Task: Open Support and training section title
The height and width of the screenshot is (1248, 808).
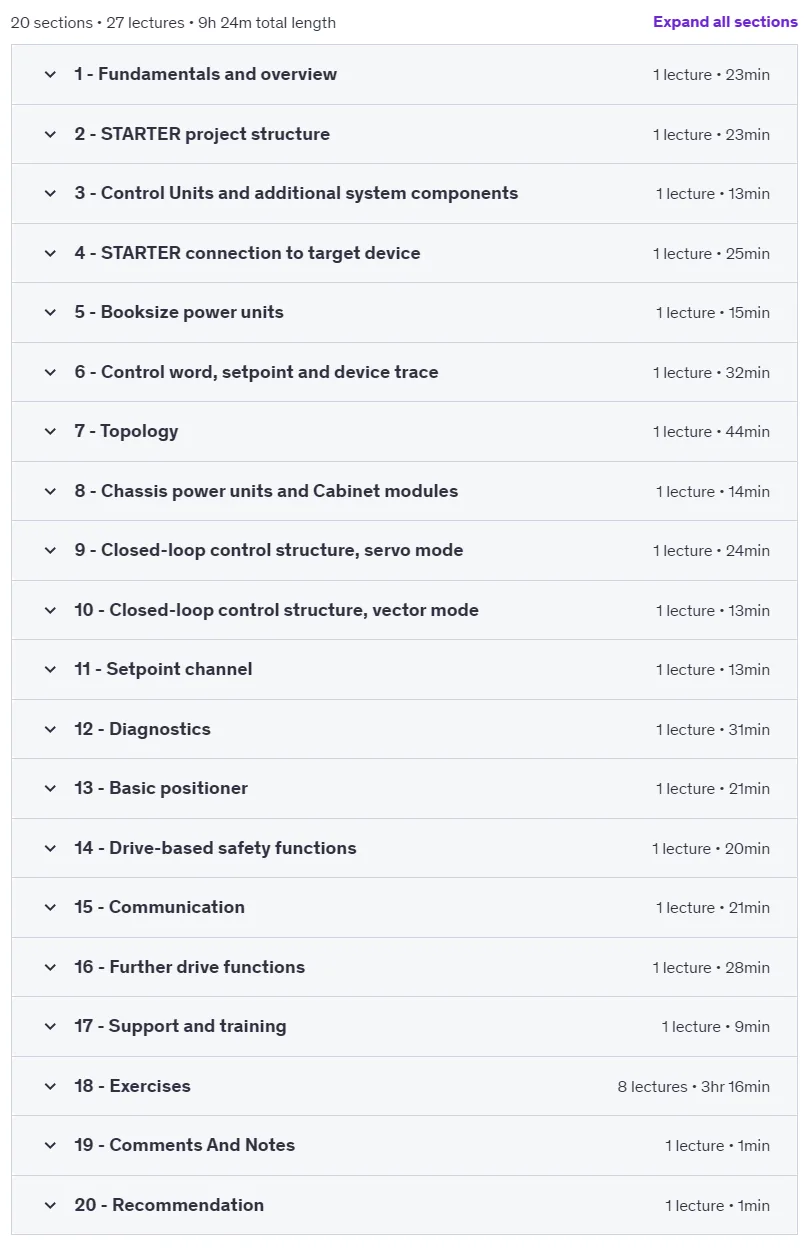Action: click(180, 1026)
